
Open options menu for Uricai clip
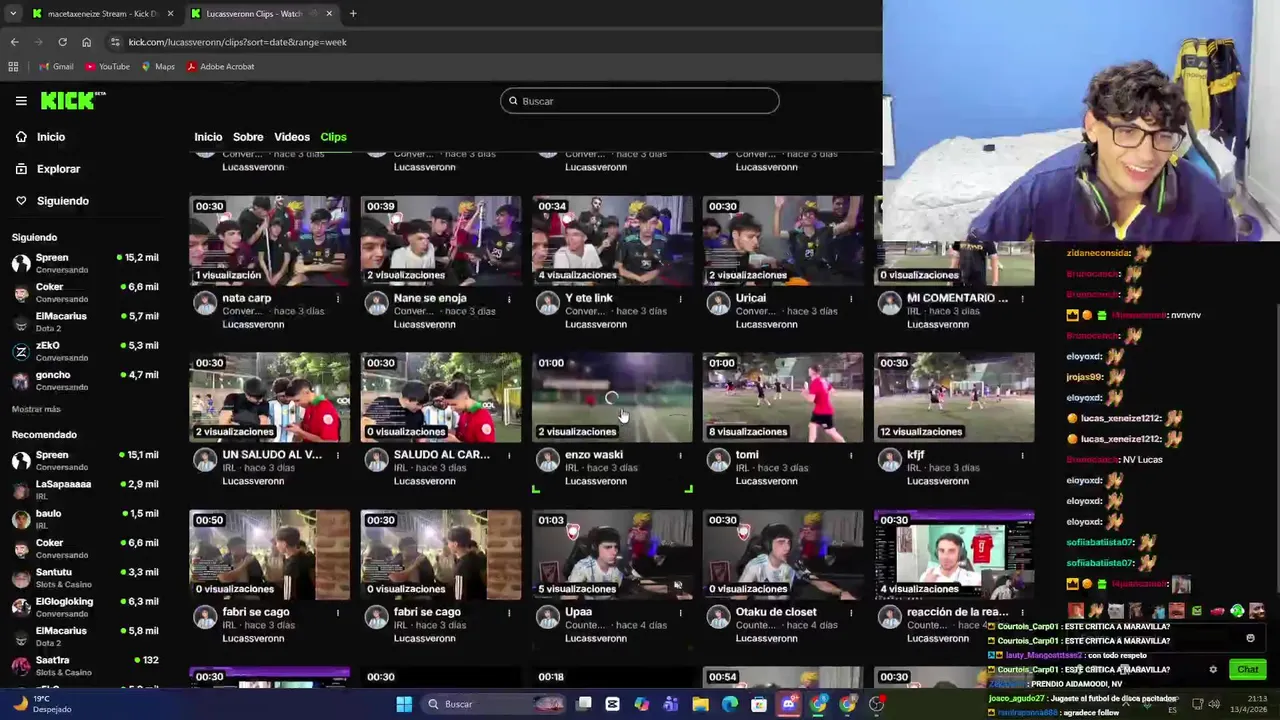coord(851,298)
